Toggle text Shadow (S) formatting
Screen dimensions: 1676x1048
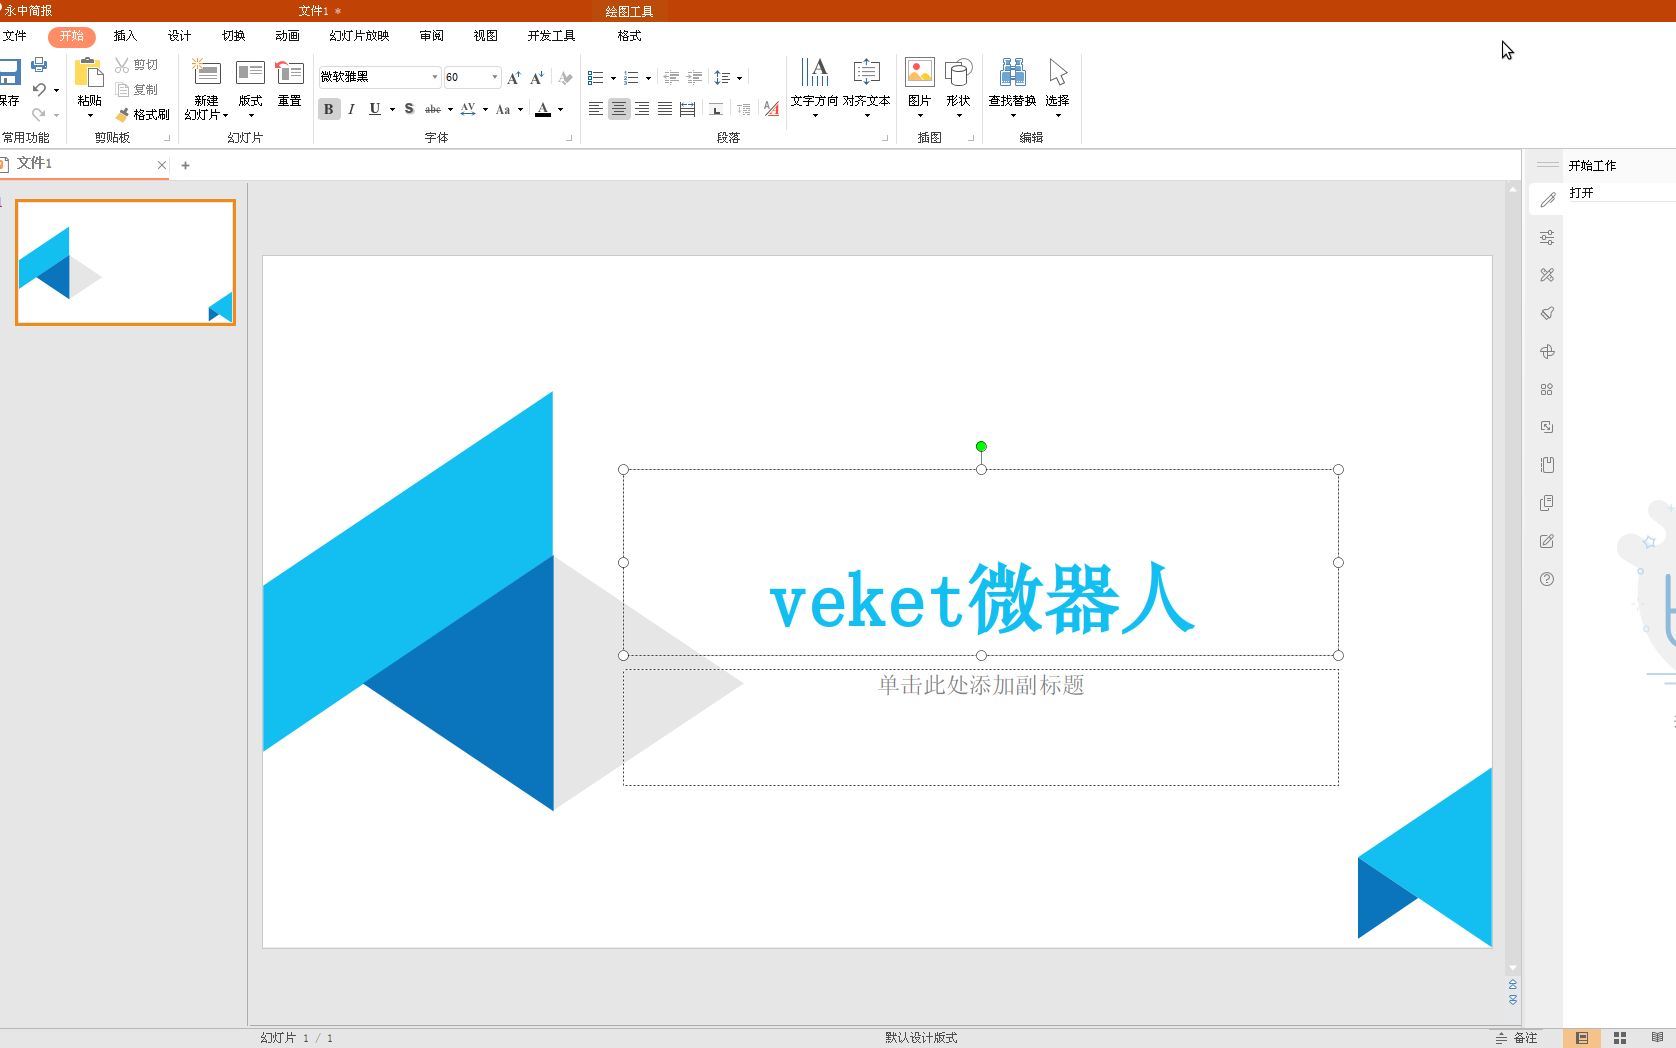(409, 109)
